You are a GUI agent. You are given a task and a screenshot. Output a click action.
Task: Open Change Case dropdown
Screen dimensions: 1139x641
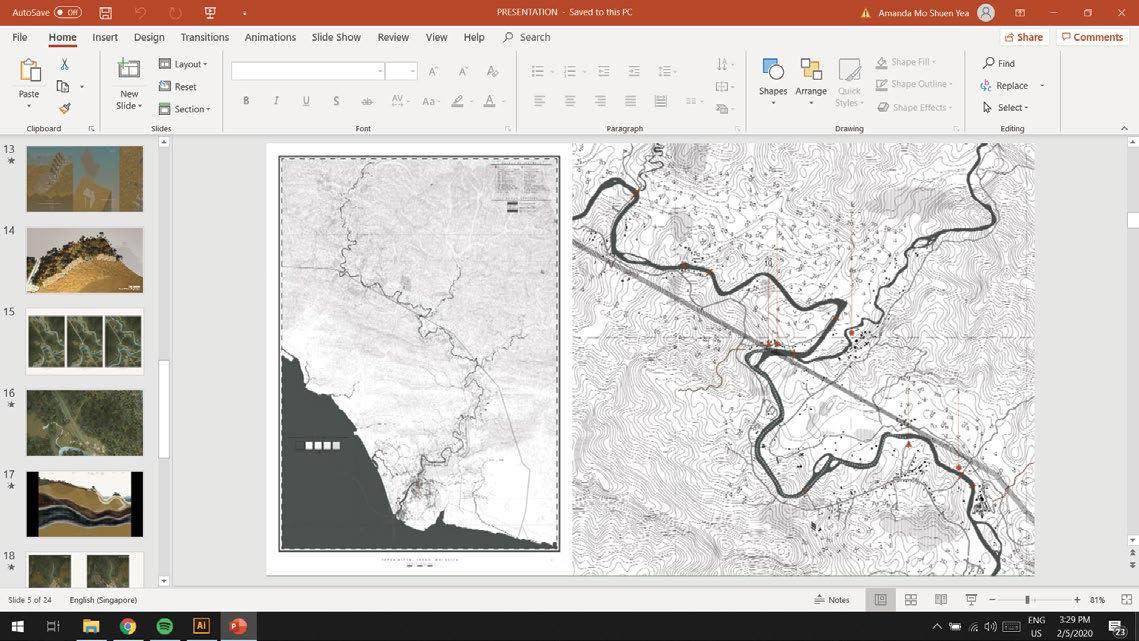(x=430, y=101)
